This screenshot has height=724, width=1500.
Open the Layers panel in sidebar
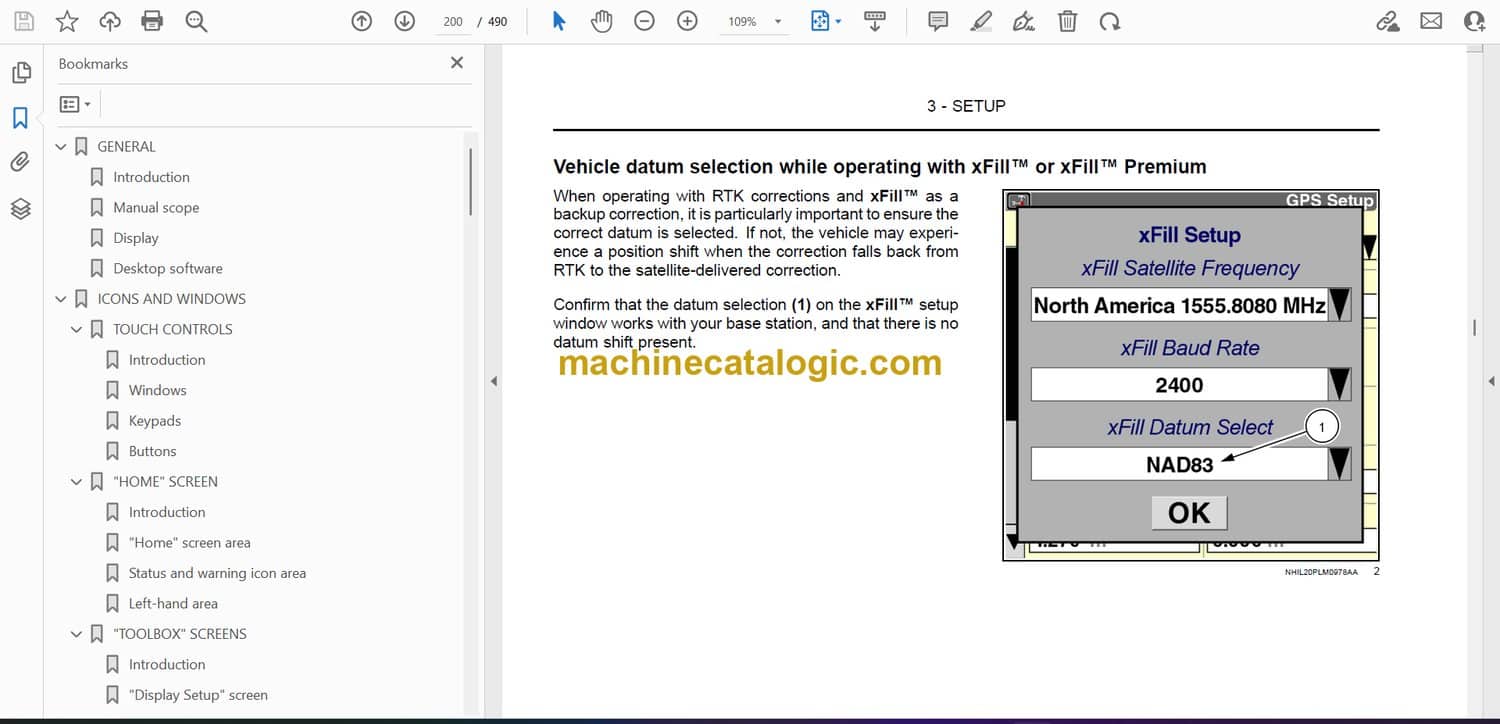(21, 208)
